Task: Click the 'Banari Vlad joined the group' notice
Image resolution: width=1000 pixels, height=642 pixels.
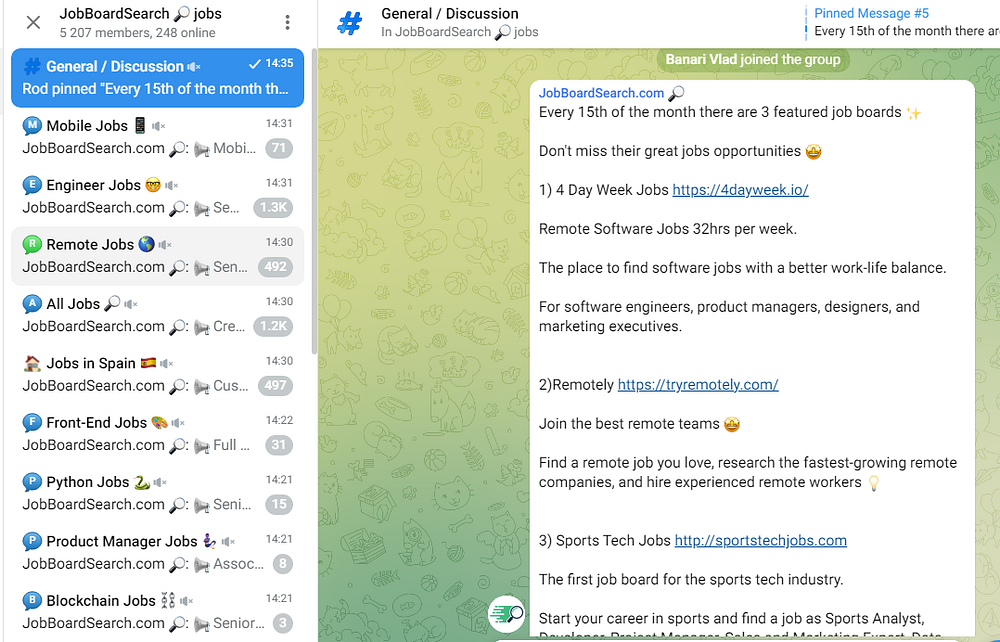Action: (753, 60)
